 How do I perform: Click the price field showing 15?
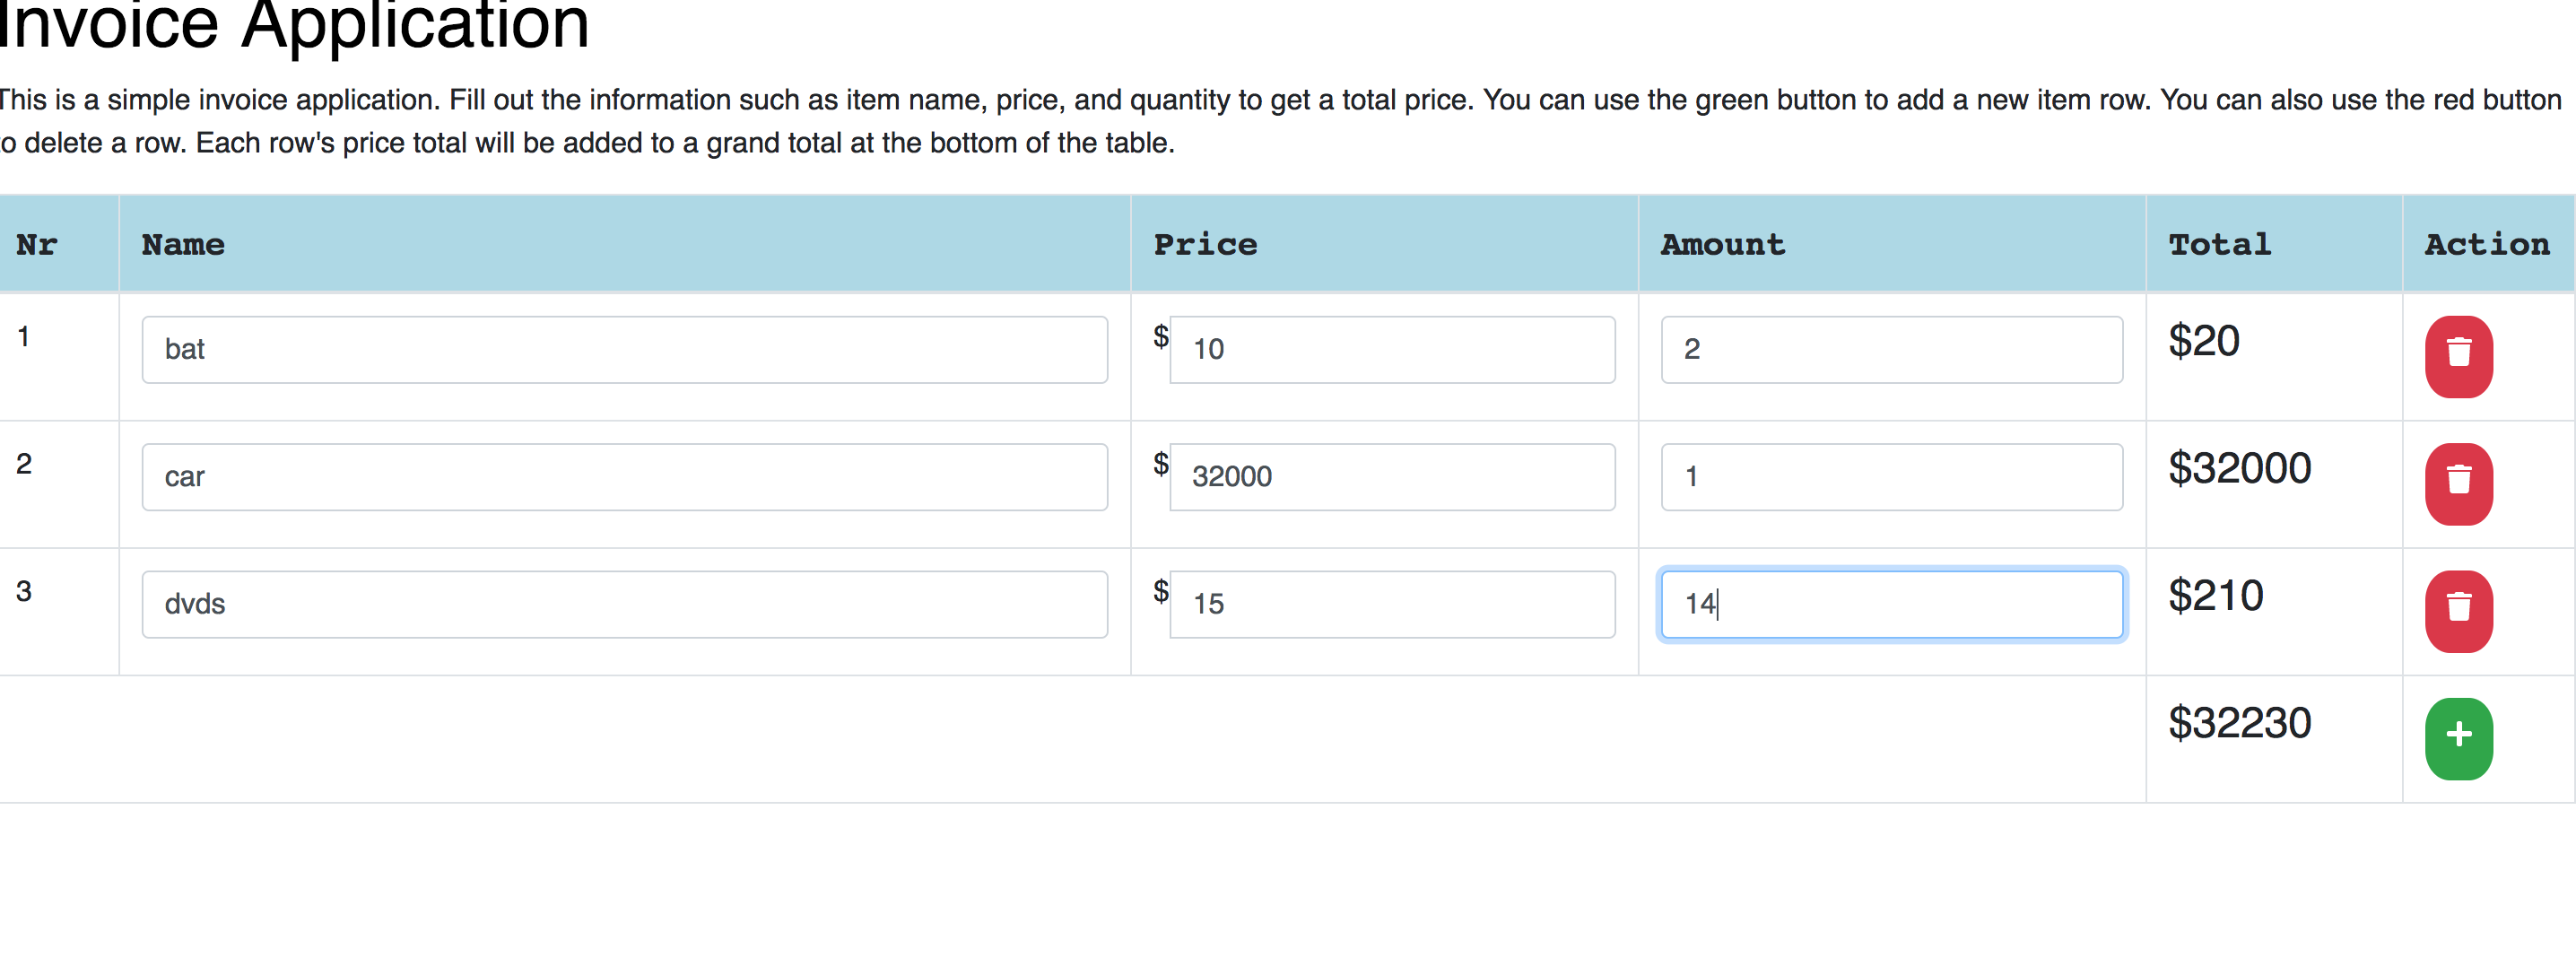pos(1391,604)
